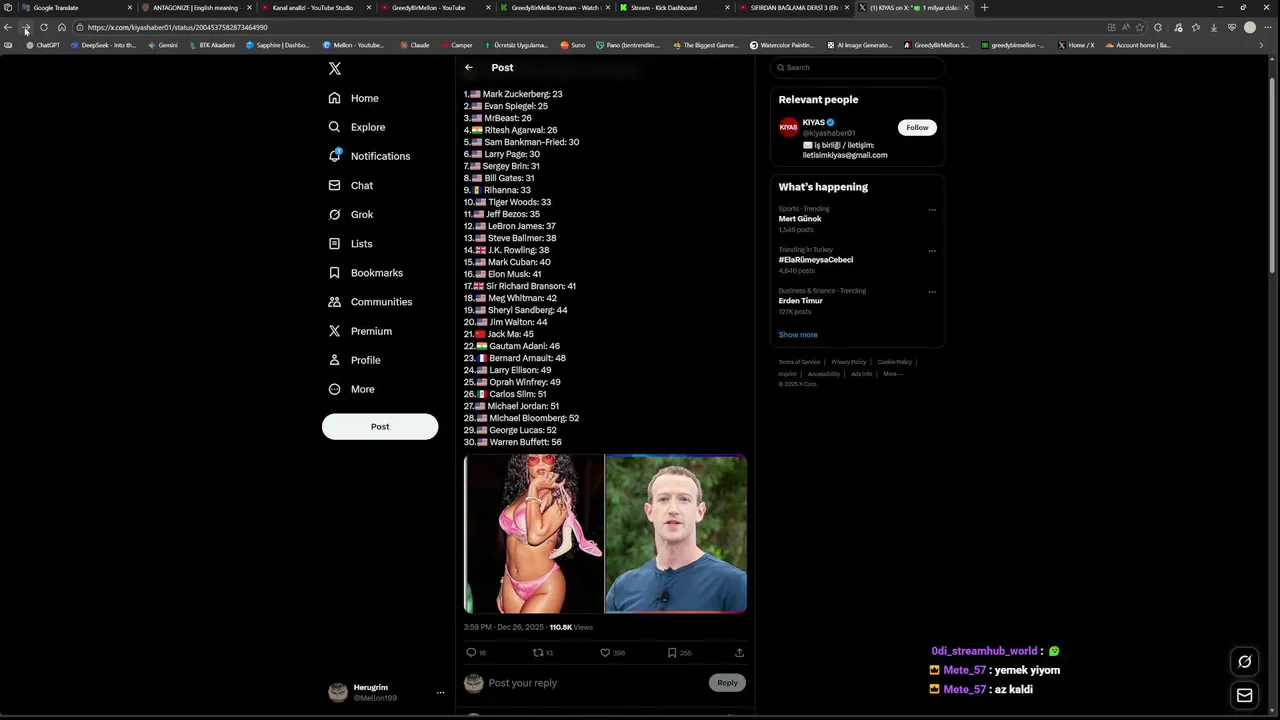Click the Search box on X
The width and height of the screenshot is (1280, 720).
point(857,67)
